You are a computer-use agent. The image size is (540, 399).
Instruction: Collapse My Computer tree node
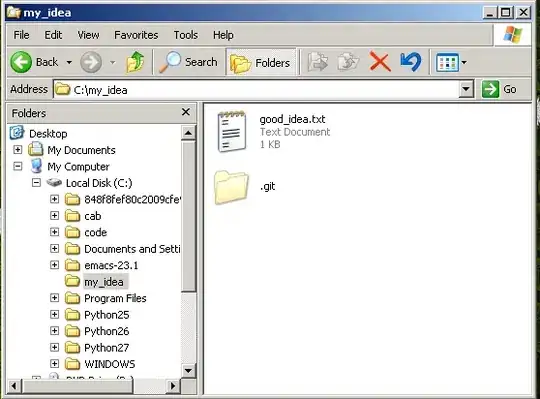point(18,166)
